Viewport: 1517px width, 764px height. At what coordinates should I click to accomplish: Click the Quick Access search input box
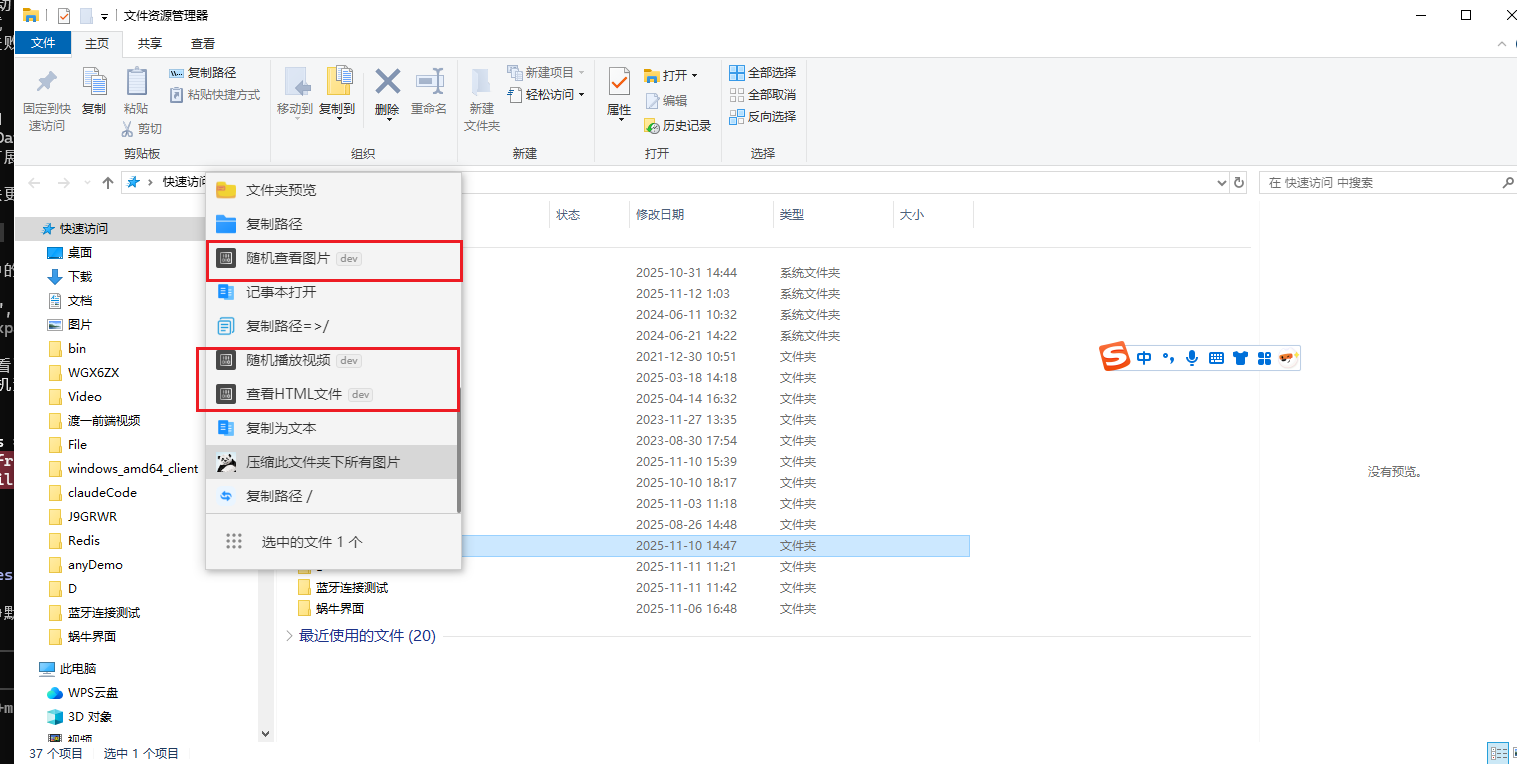coord(1380,183)
